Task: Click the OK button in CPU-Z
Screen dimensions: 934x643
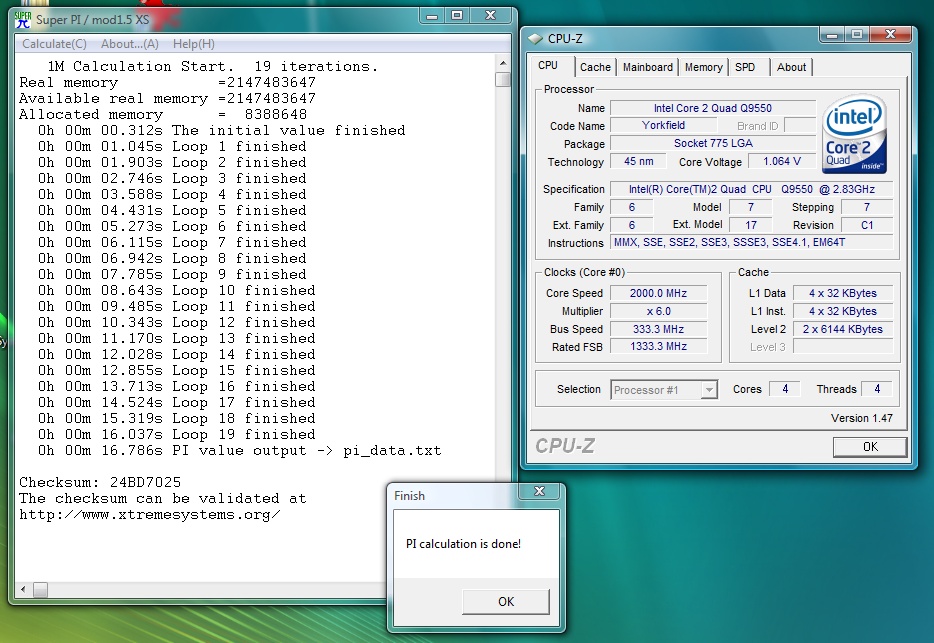Action: [869, 447]
